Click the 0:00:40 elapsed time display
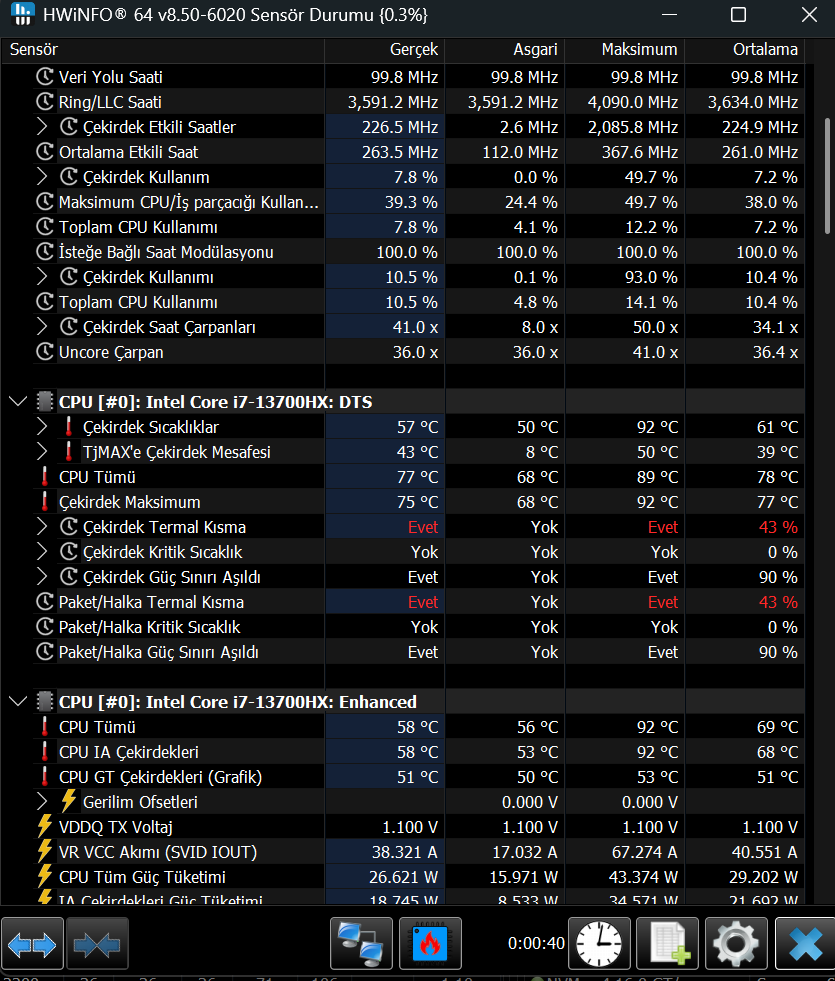 point(536,943)
